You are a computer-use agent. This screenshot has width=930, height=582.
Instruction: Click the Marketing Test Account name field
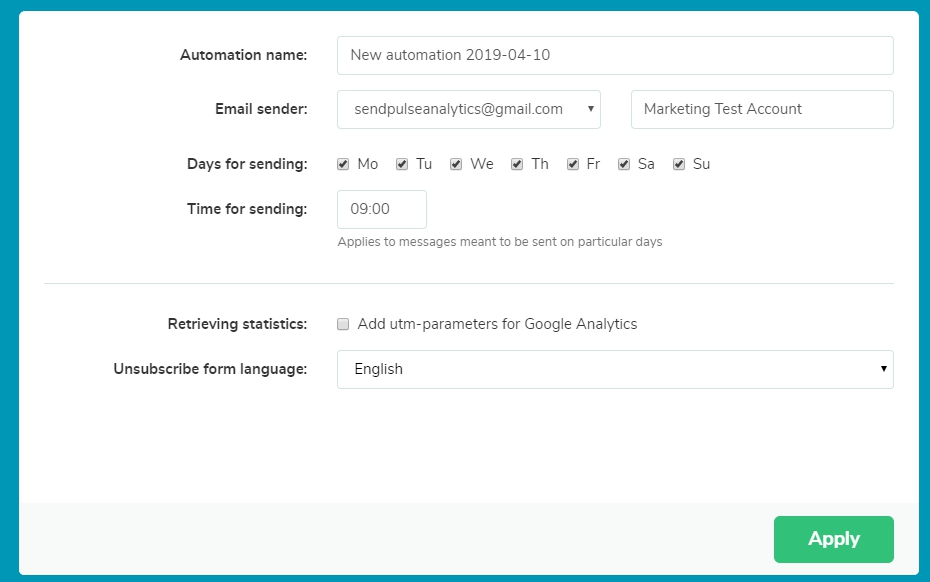[x=761, y=109]
